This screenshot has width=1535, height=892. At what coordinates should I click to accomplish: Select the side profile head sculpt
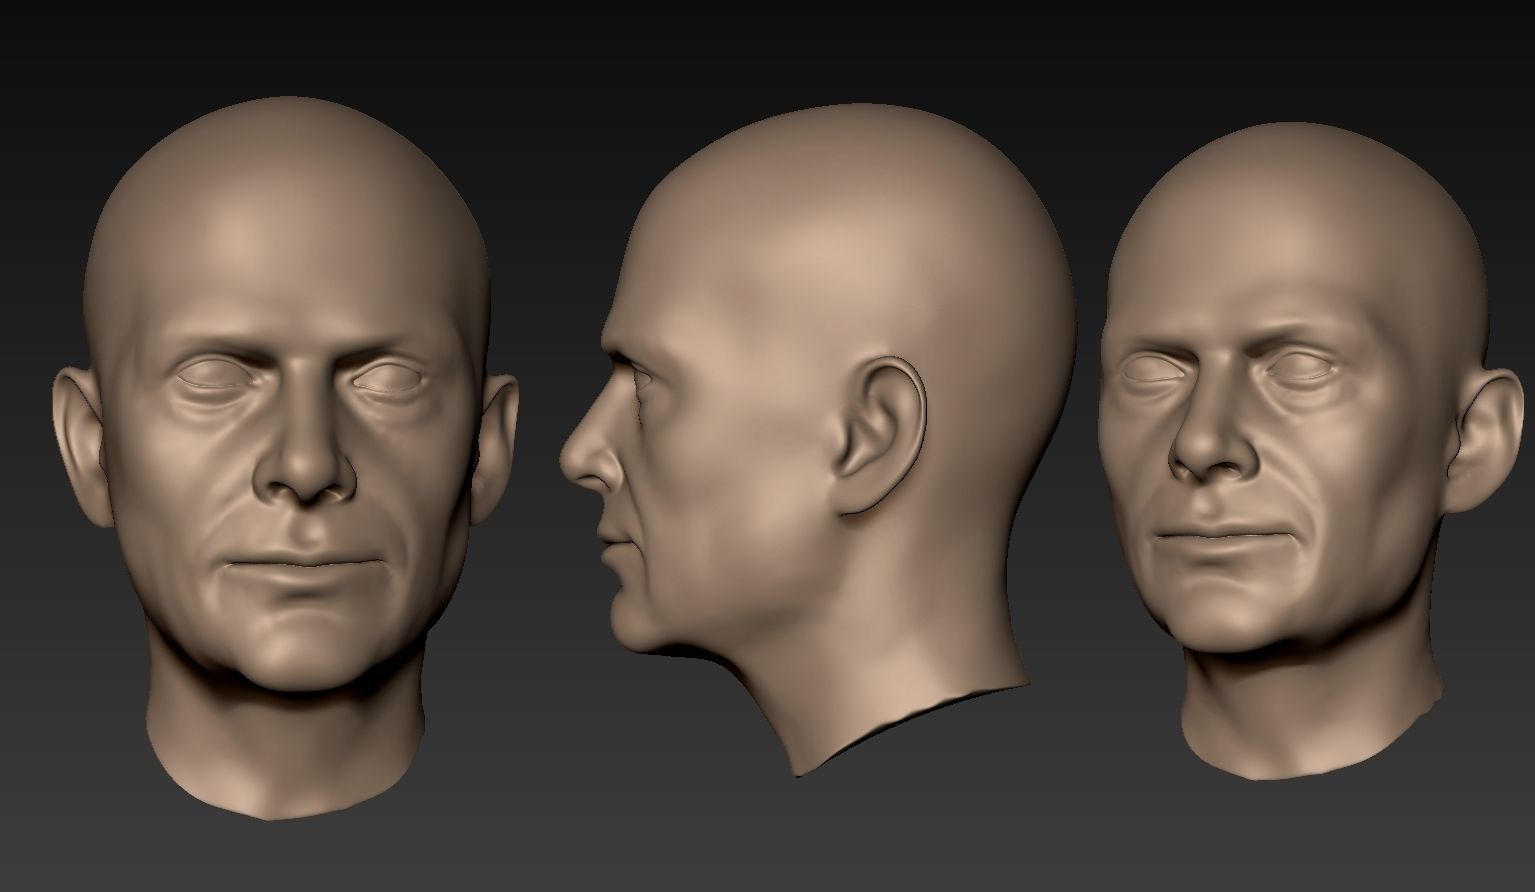tap(818, 440)
